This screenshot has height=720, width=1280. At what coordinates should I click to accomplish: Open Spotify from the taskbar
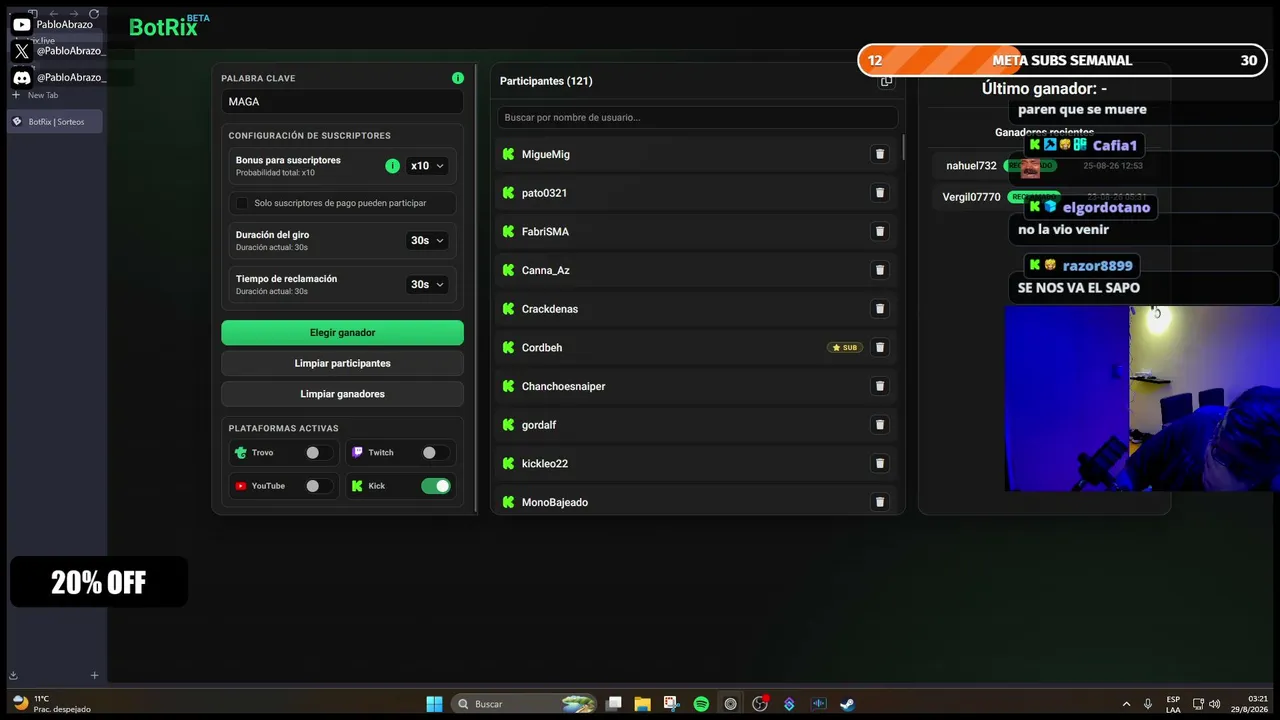[x=701, y=704]
